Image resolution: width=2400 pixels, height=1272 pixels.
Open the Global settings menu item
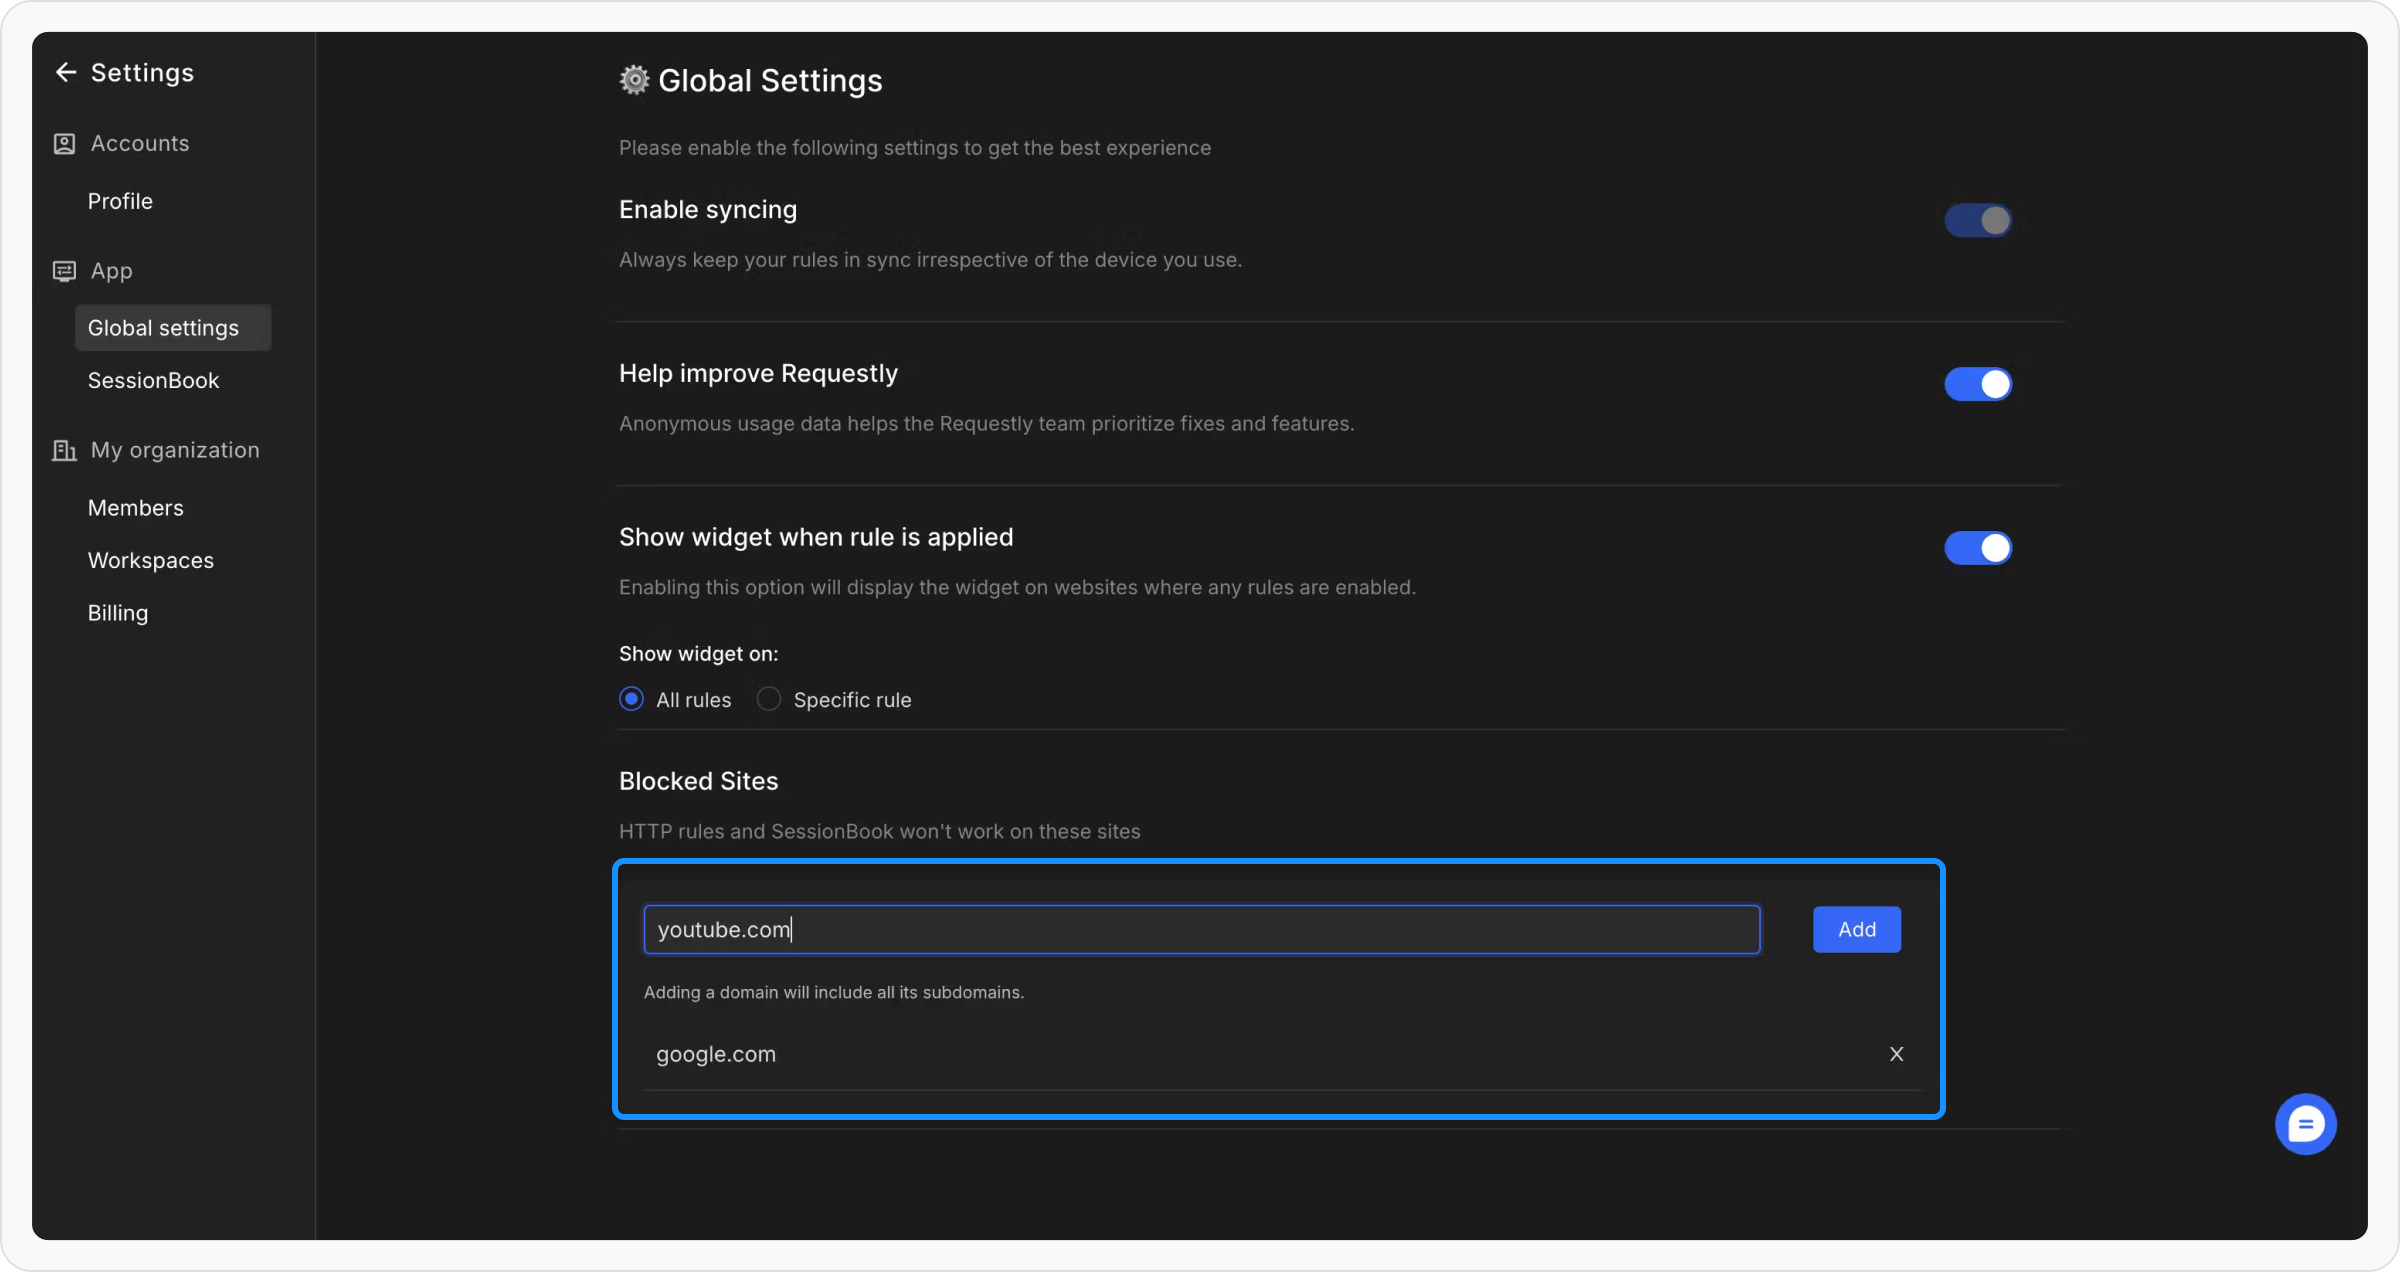coord(163,328)
